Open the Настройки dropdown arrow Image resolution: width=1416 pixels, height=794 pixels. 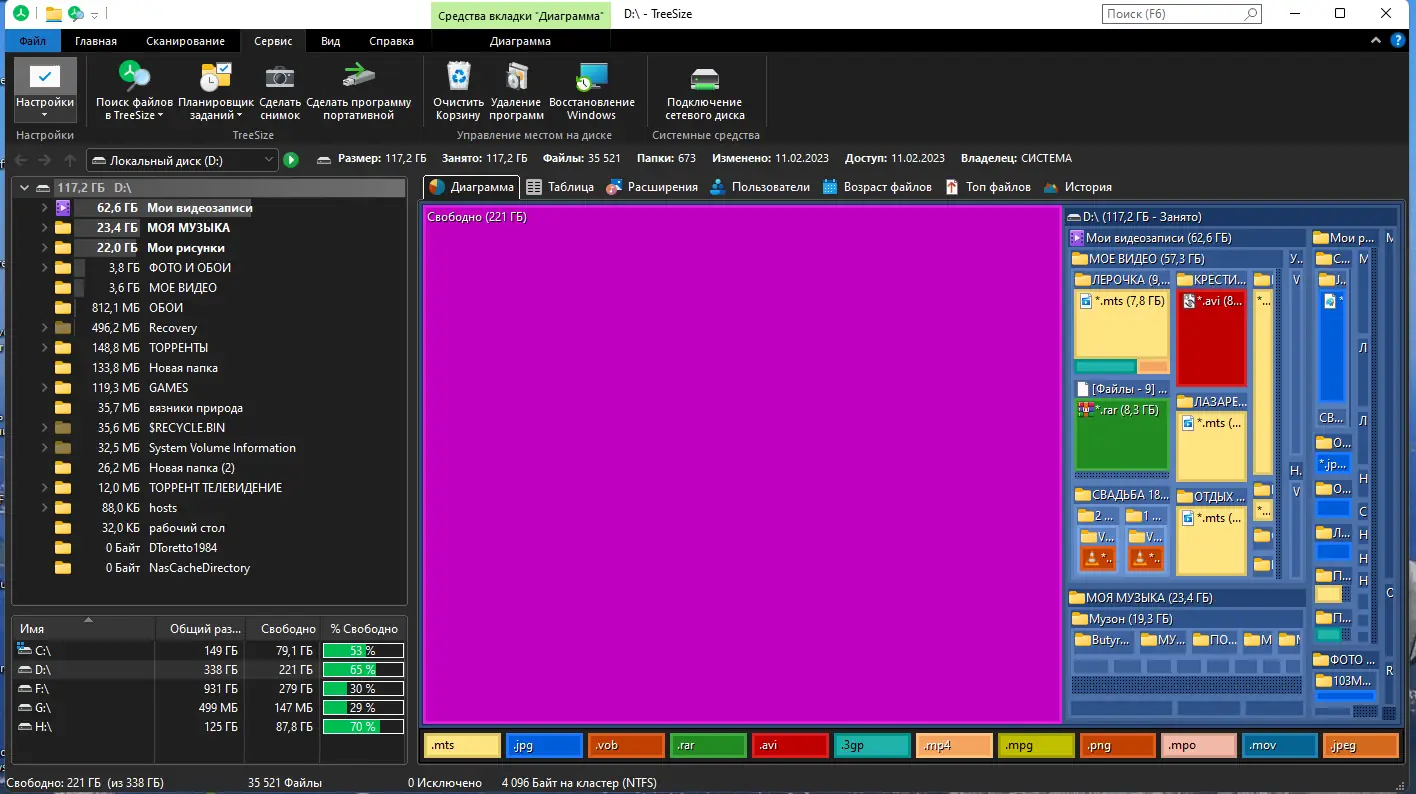(45, 115)
